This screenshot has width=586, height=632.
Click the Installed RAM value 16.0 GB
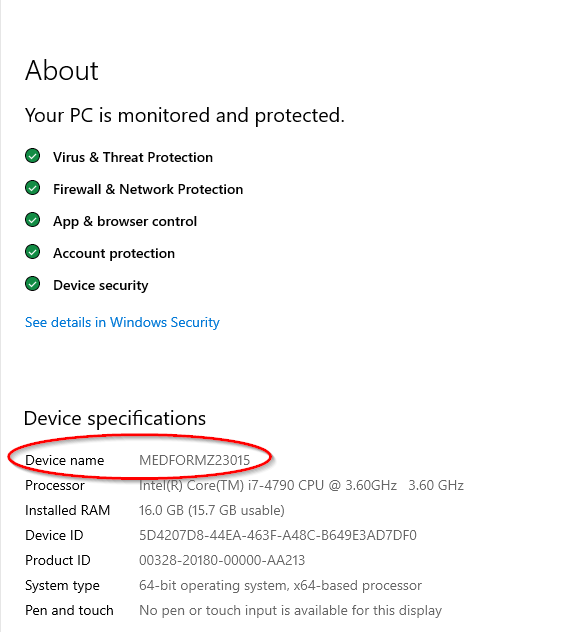(212, 510)
